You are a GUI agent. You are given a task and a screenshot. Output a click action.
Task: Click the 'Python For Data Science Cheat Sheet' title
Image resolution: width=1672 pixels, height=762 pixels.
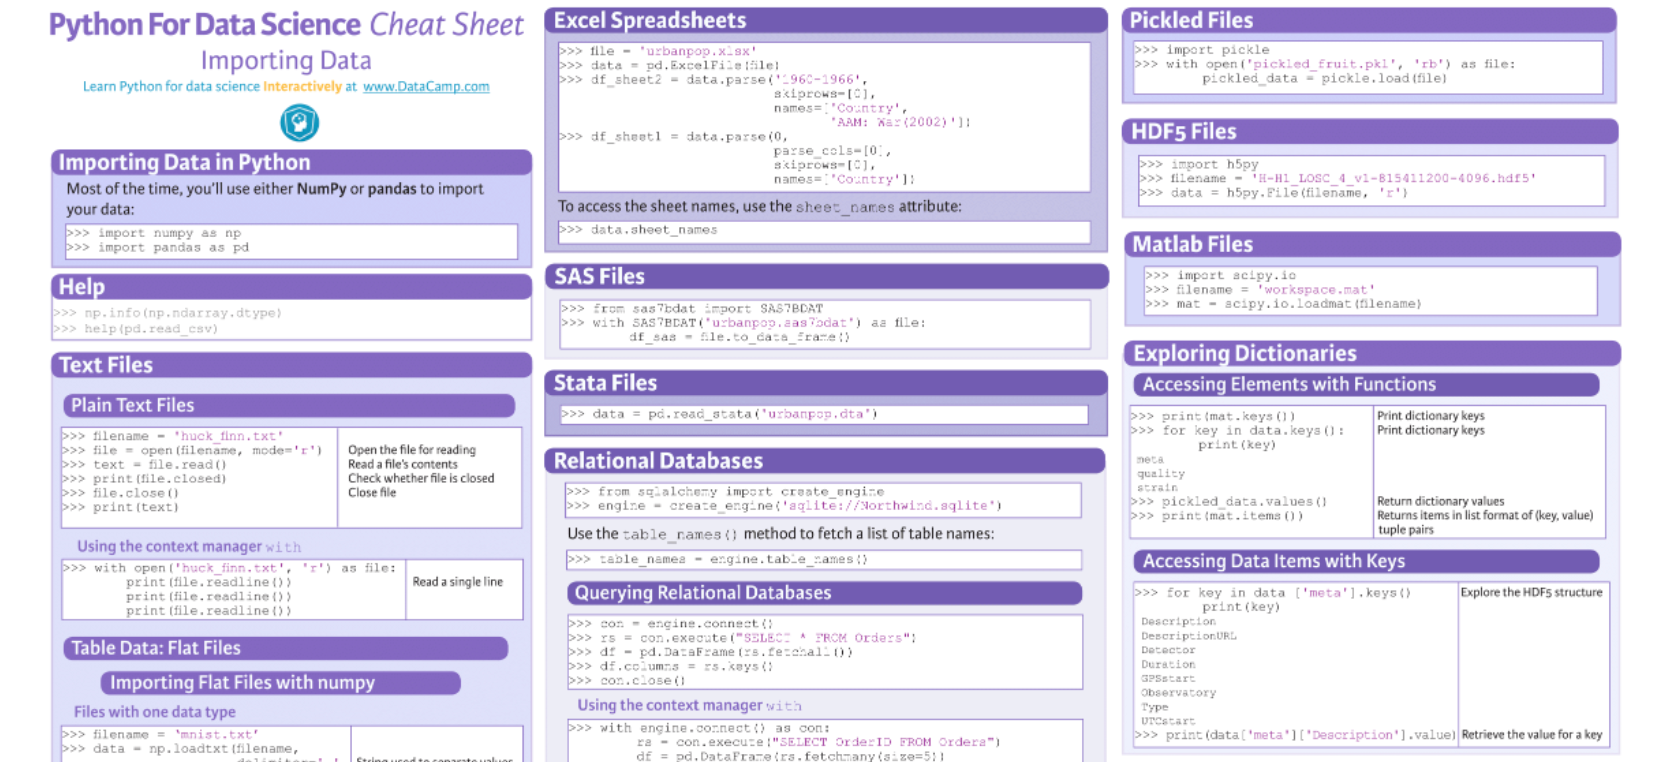(286, 25)
